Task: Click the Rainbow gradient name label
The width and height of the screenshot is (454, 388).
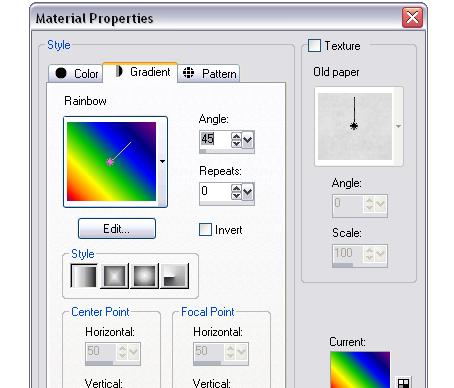Action: pos(85,101)
